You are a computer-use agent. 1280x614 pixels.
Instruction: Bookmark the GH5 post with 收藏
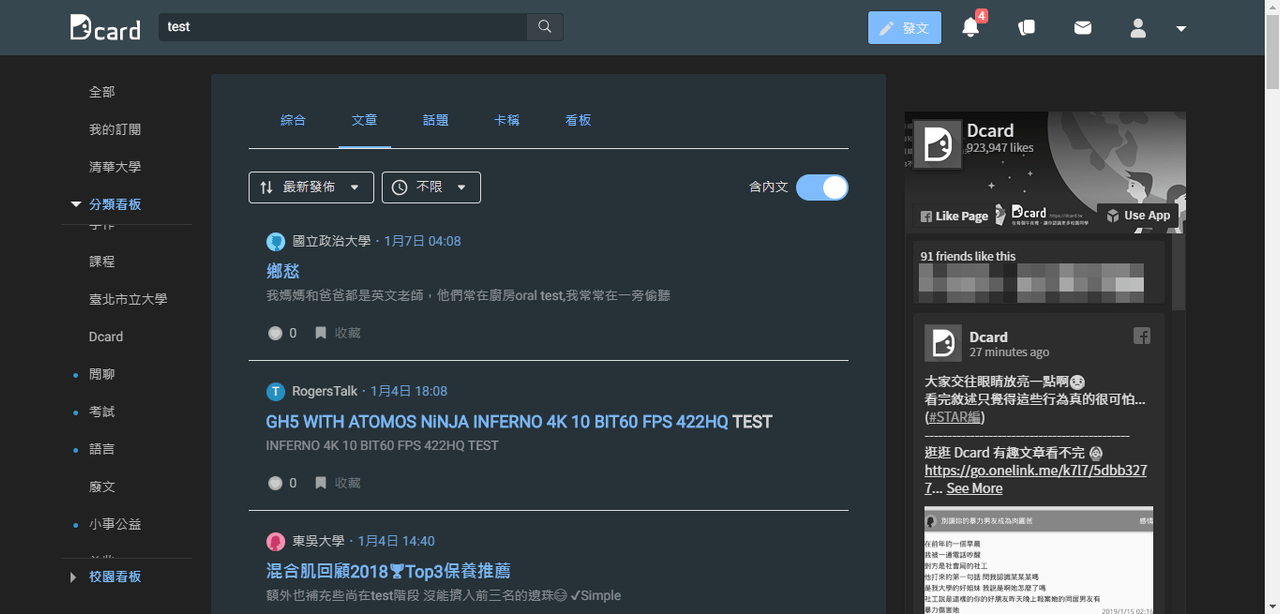pos(338,483)
